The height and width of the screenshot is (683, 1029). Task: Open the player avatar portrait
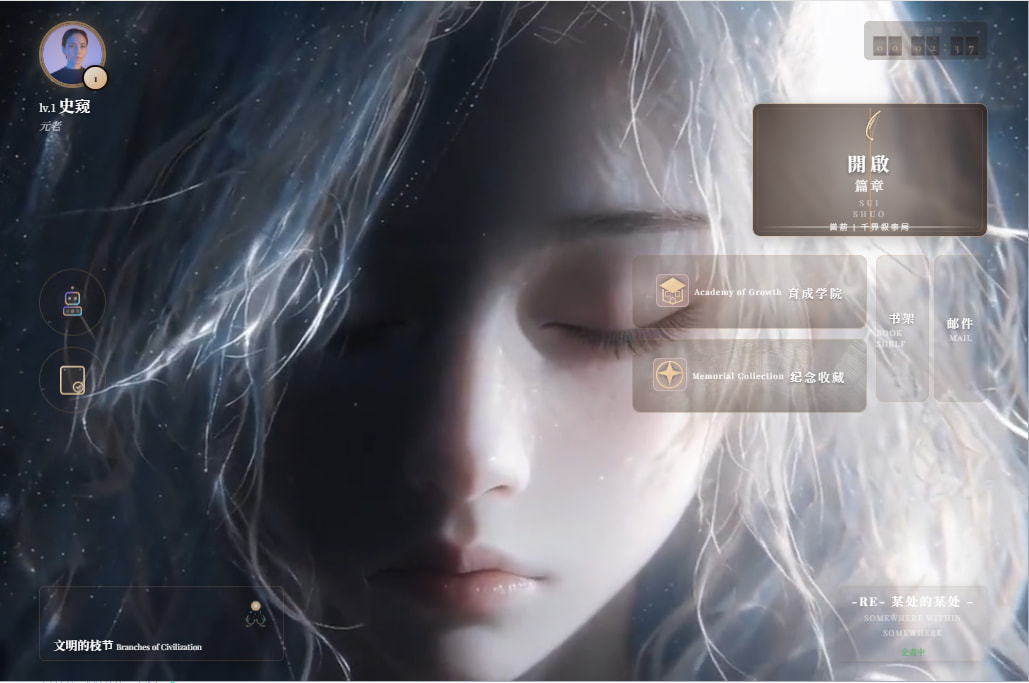pyautogui.click(x=72, y=54)
